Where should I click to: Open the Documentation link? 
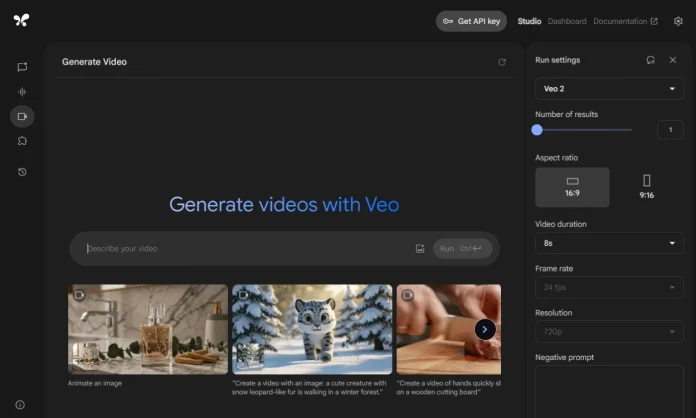pyautogui.click(x=625, y=21)
